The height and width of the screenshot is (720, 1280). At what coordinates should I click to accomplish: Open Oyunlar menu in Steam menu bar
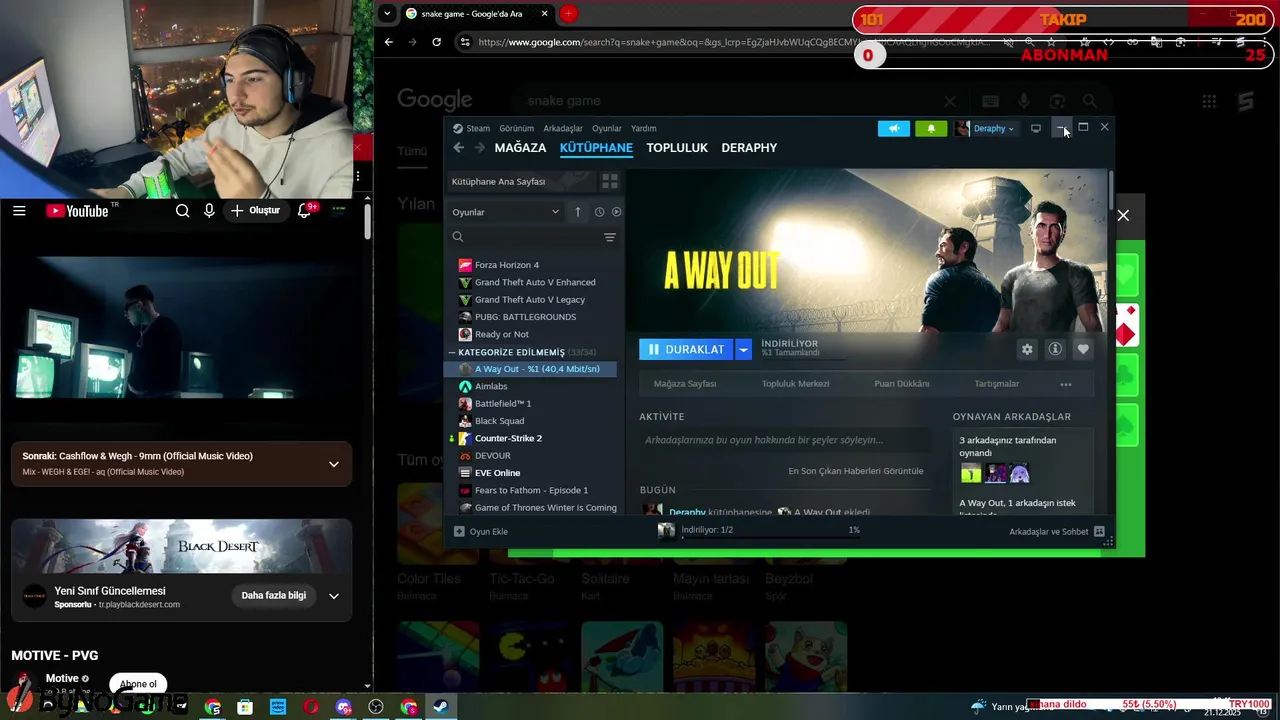tap(607, 128)
